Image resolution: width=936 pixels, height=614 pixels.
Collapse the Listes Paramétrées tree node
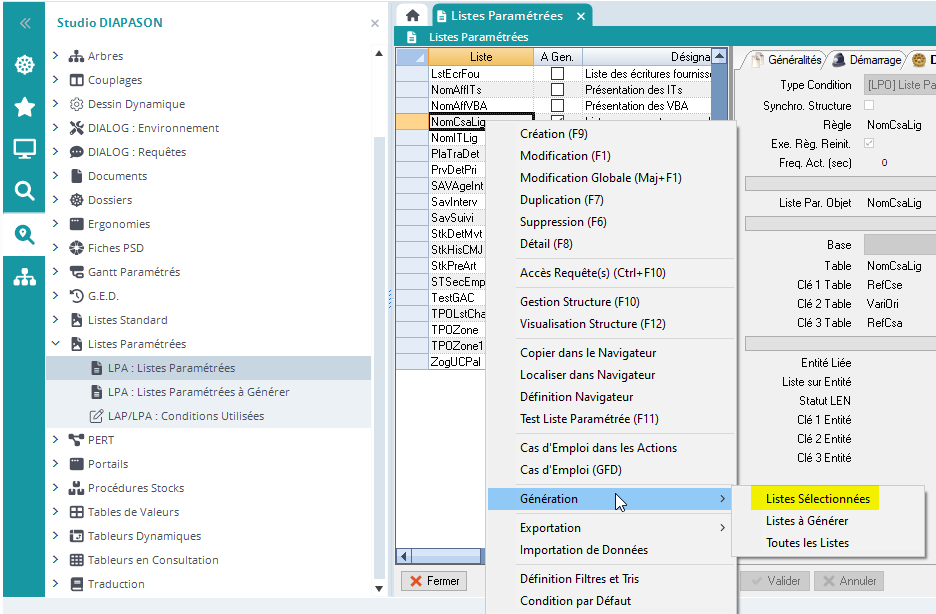57,344
